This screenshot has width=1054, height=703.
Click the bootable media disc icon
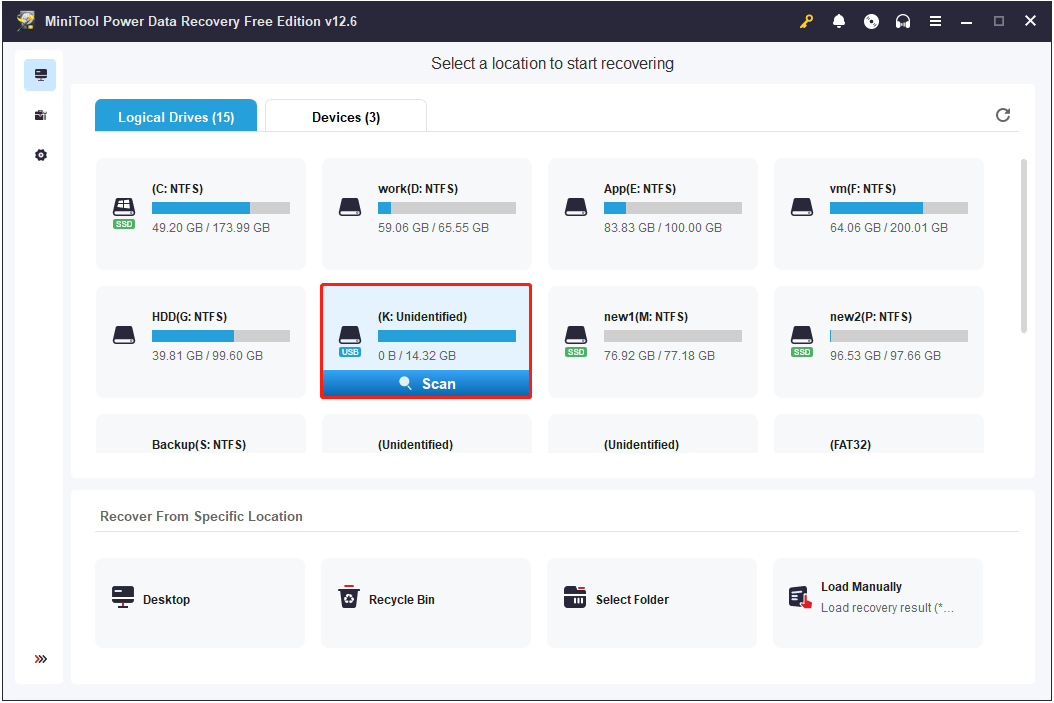tap(871, 20)
